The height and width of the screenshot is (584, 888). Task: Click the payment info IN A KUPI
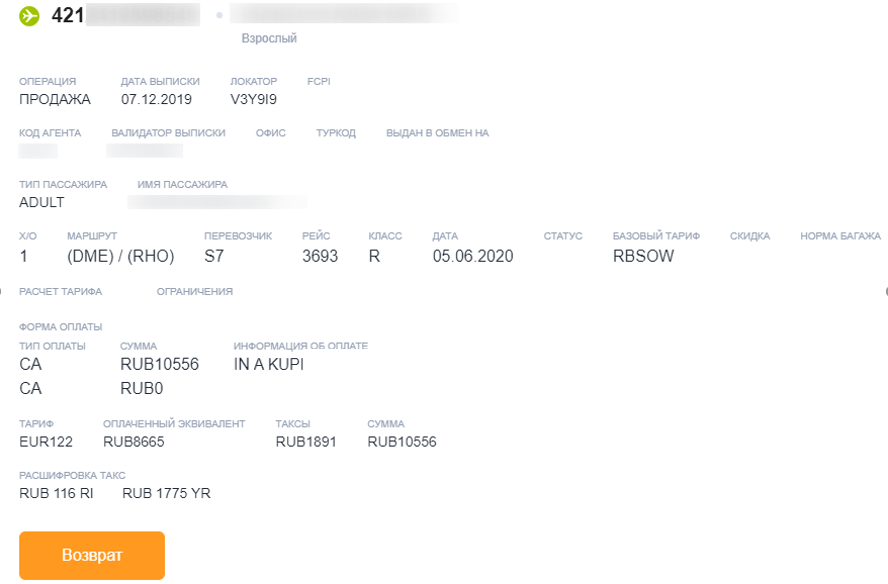[269, 364]
